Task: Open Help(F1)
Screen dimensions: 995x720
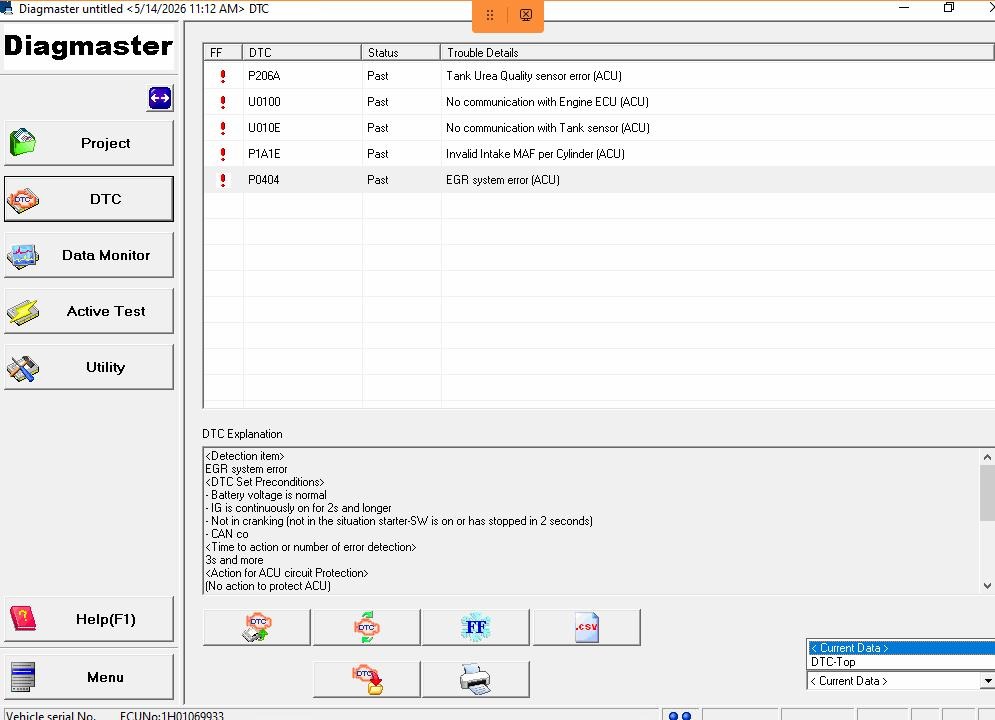Action: (x=89, y=619)
